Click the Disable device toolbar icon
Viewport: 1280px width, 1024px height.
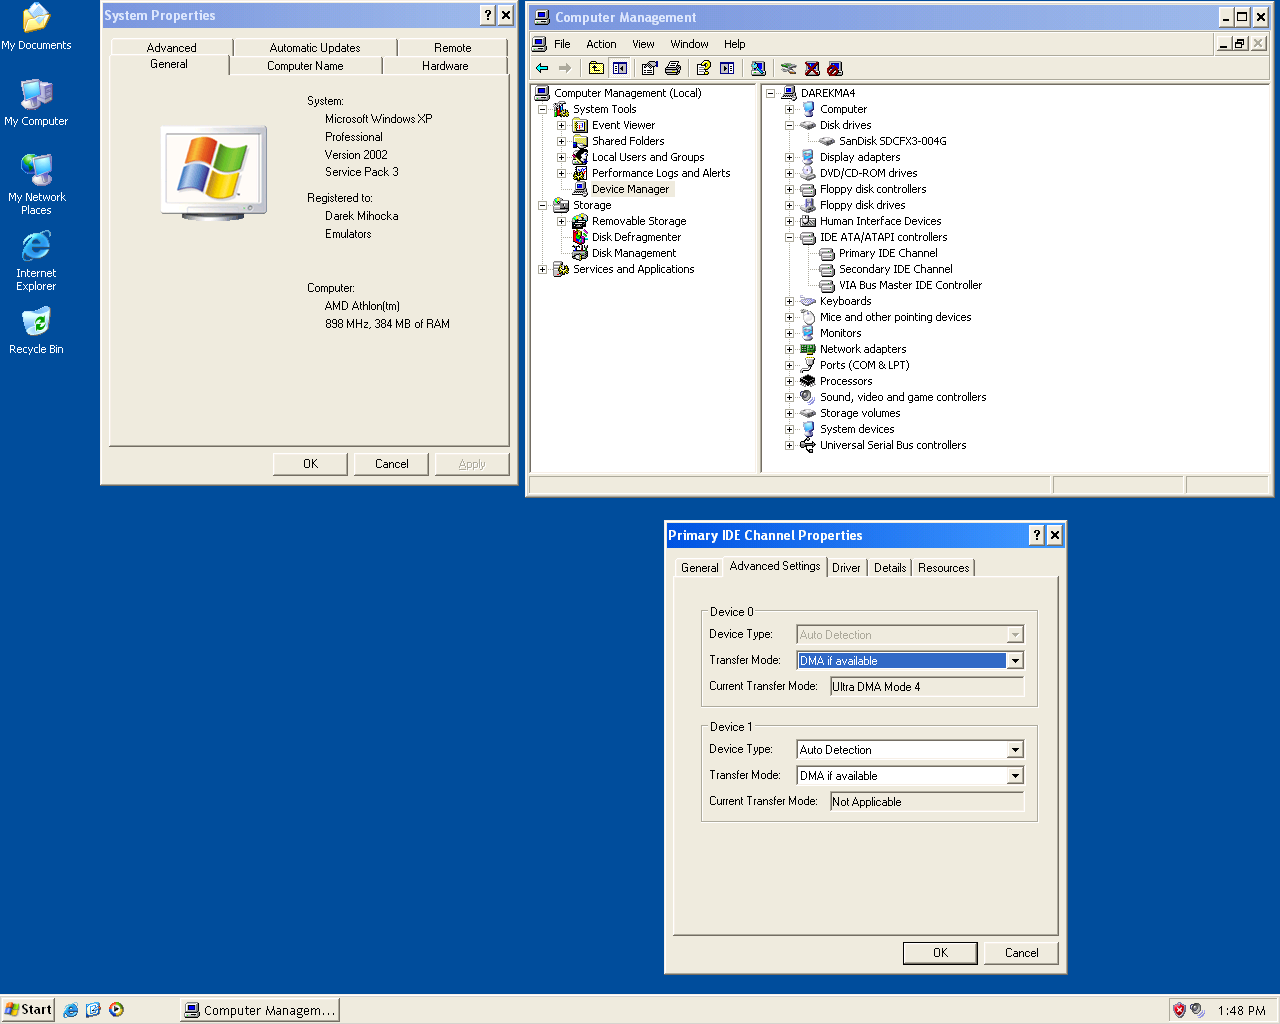835,68
